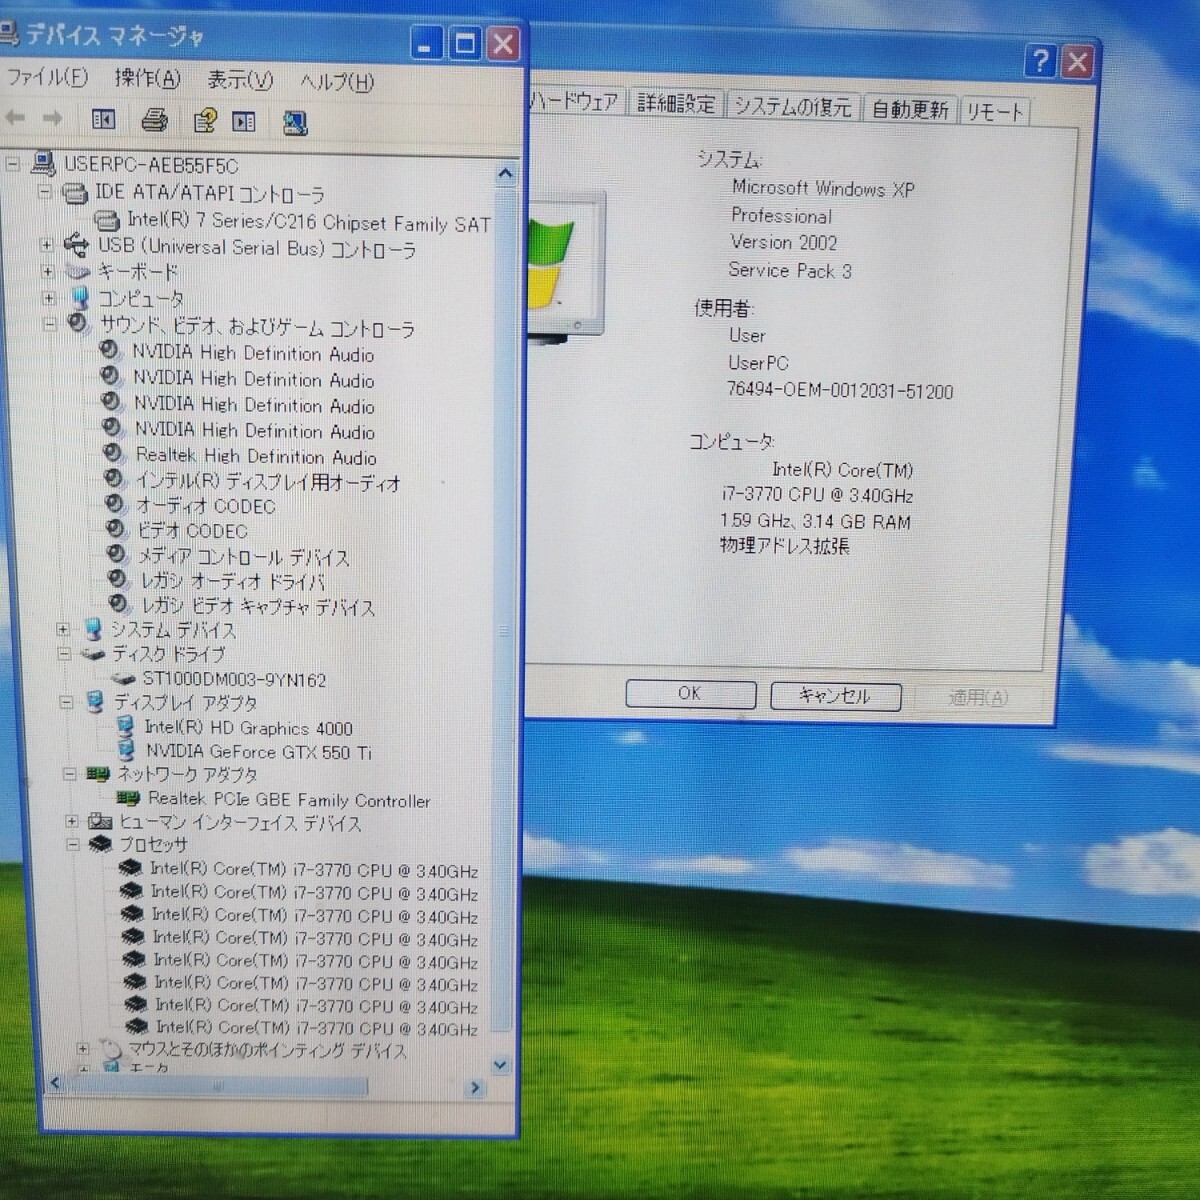Screen dimensions: 1200x1200
Task: Click the Properties toolbar icon with question mark
Action: click(205, 121)
